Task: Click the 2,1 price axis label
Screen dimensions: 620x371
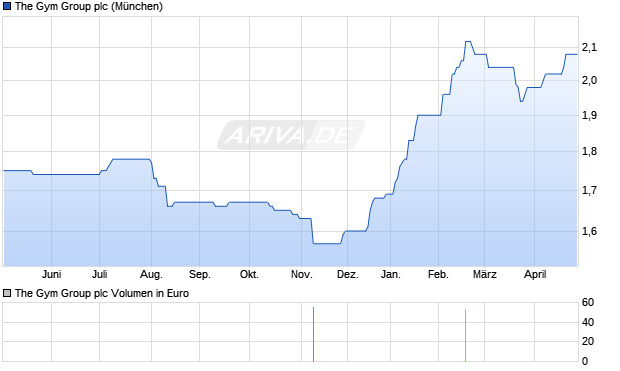Action: click(x=589, y=47)
